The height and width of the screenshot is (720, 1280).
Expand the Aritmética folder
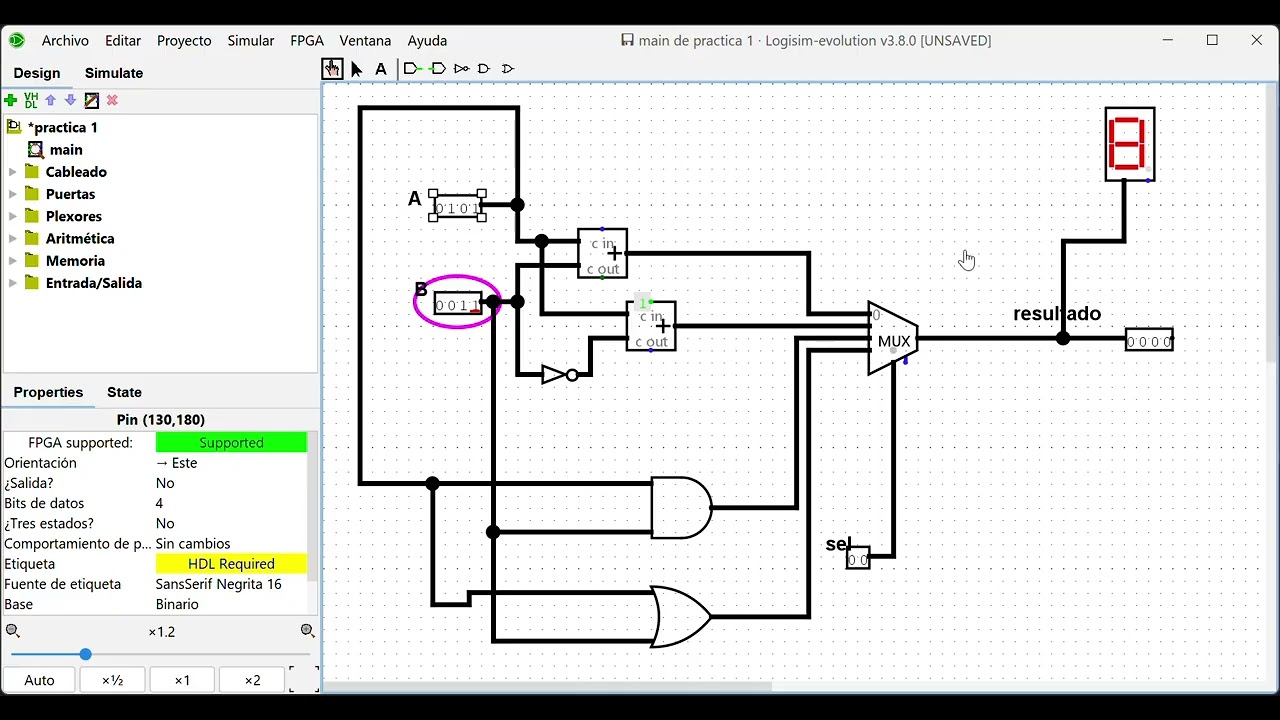pos(13,238)
